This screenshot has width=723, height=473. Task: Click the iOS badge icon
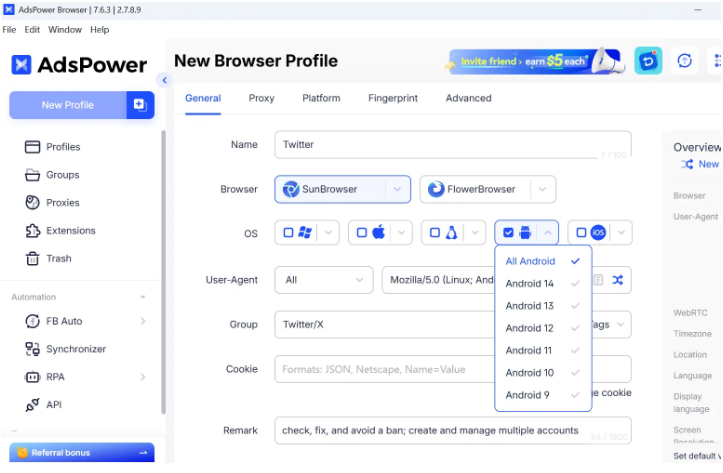(598, 233)
